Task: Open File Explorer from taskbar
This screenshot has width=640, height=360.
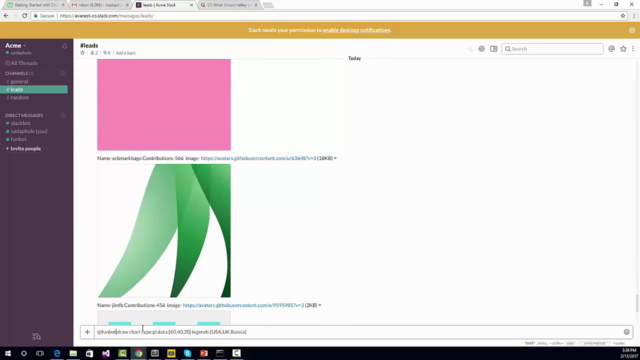Action: (73, 353)
